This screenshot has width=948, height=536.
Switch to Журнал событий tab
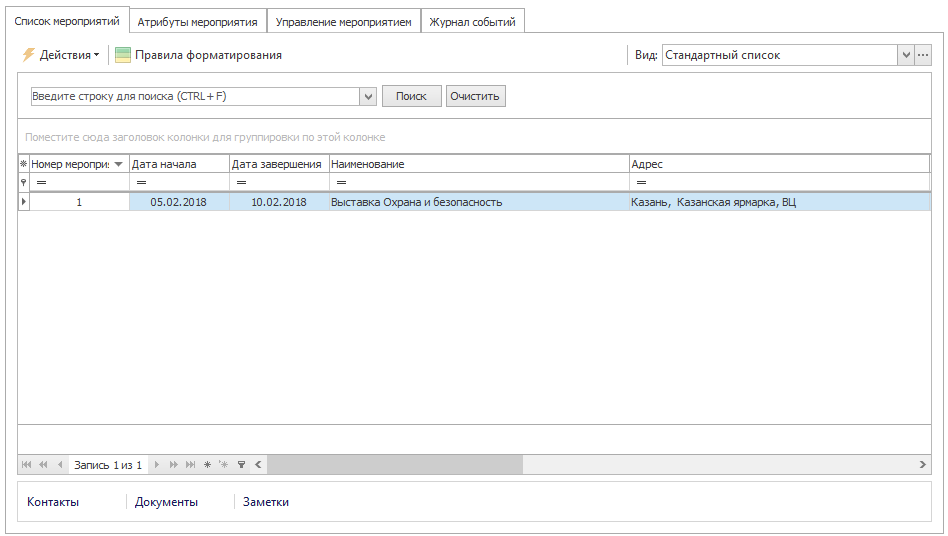(472, 22)
